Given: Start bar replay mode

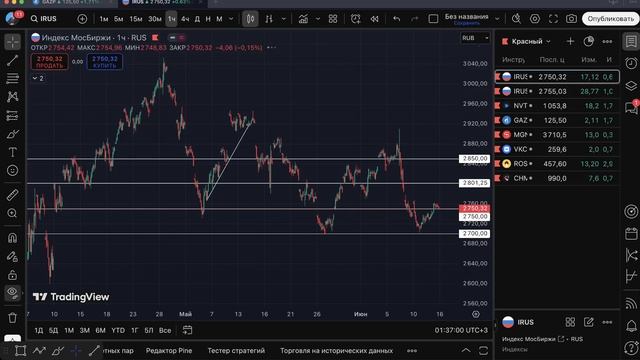Looking at the screenshot, I should (374, 19).
